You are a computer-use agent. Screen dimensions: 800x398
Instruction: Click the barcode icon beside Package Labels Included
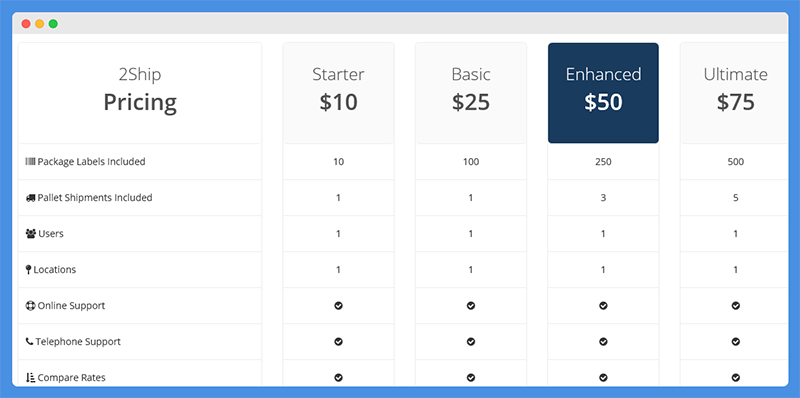click(x=30, y=162)
